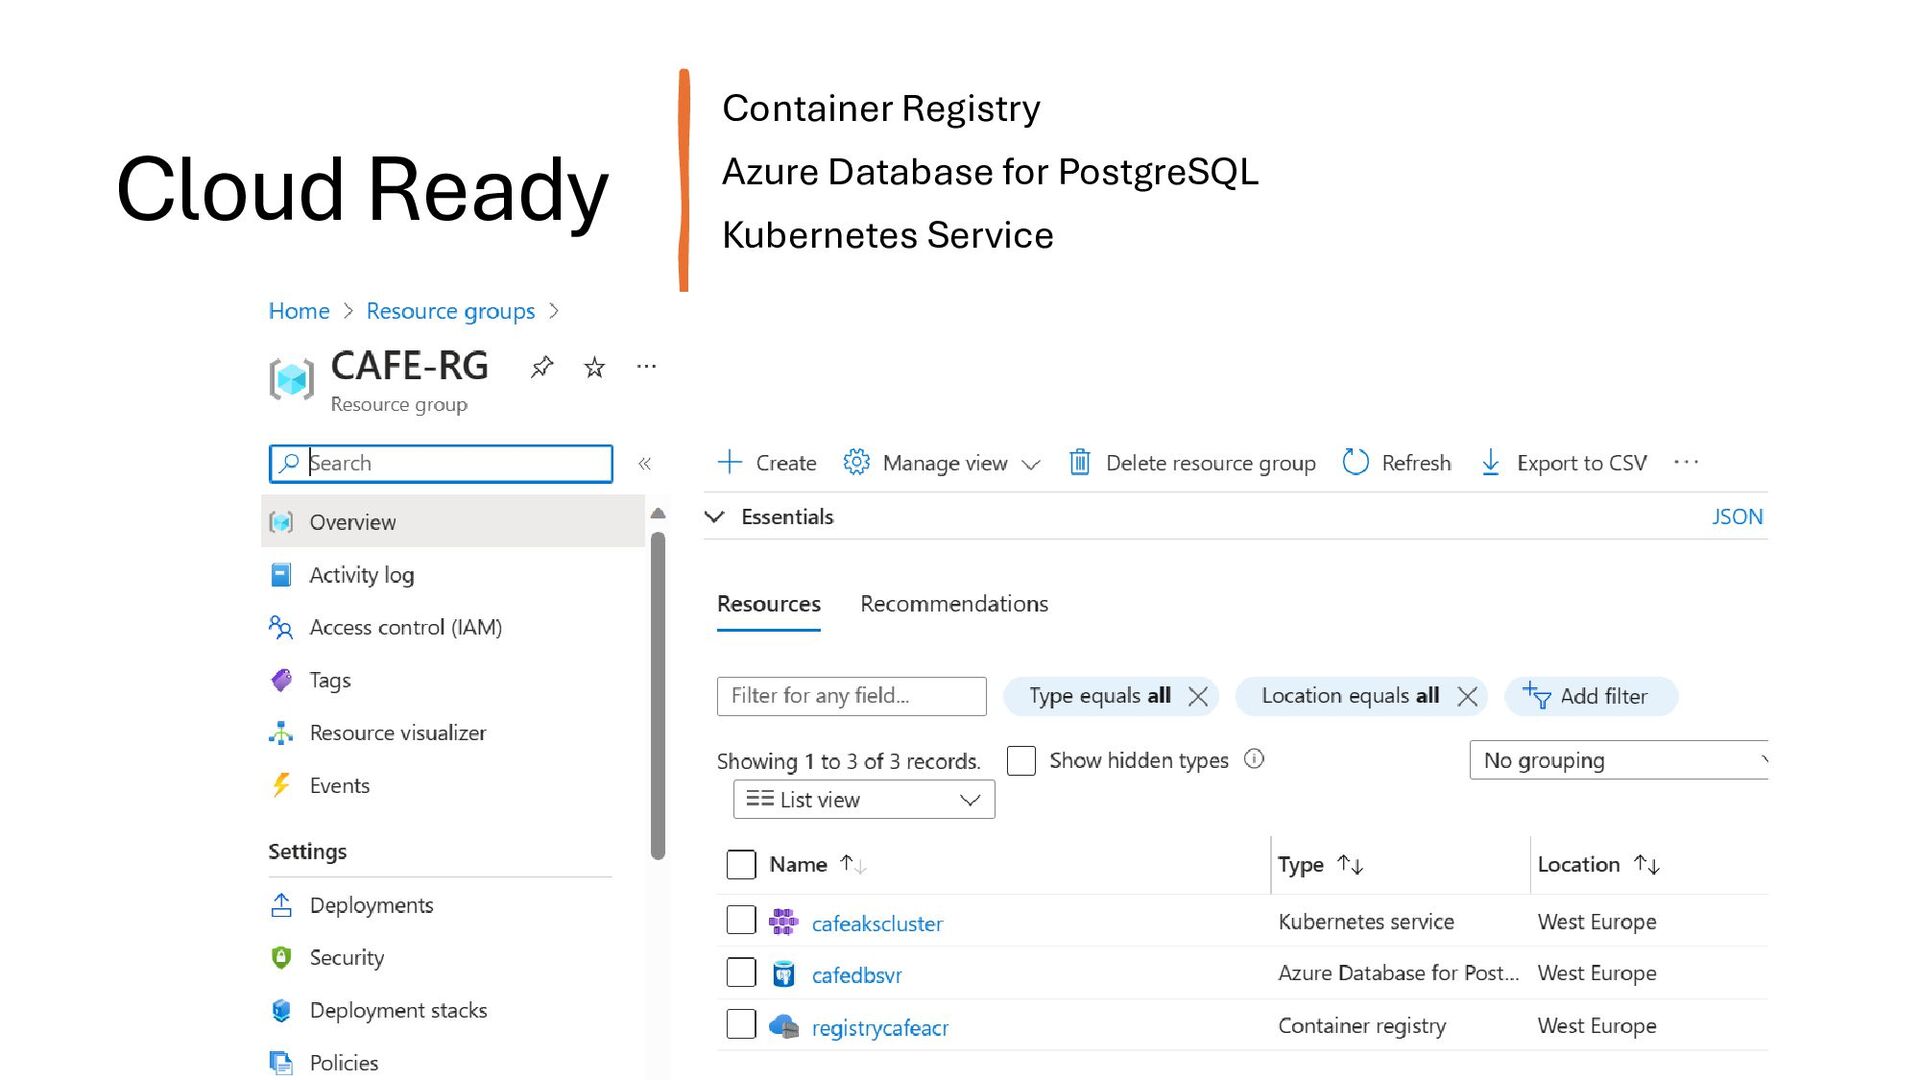Switch to the Recommendations tab
This screenshot has height=1080, width=1920.
[x=954, y=604]
